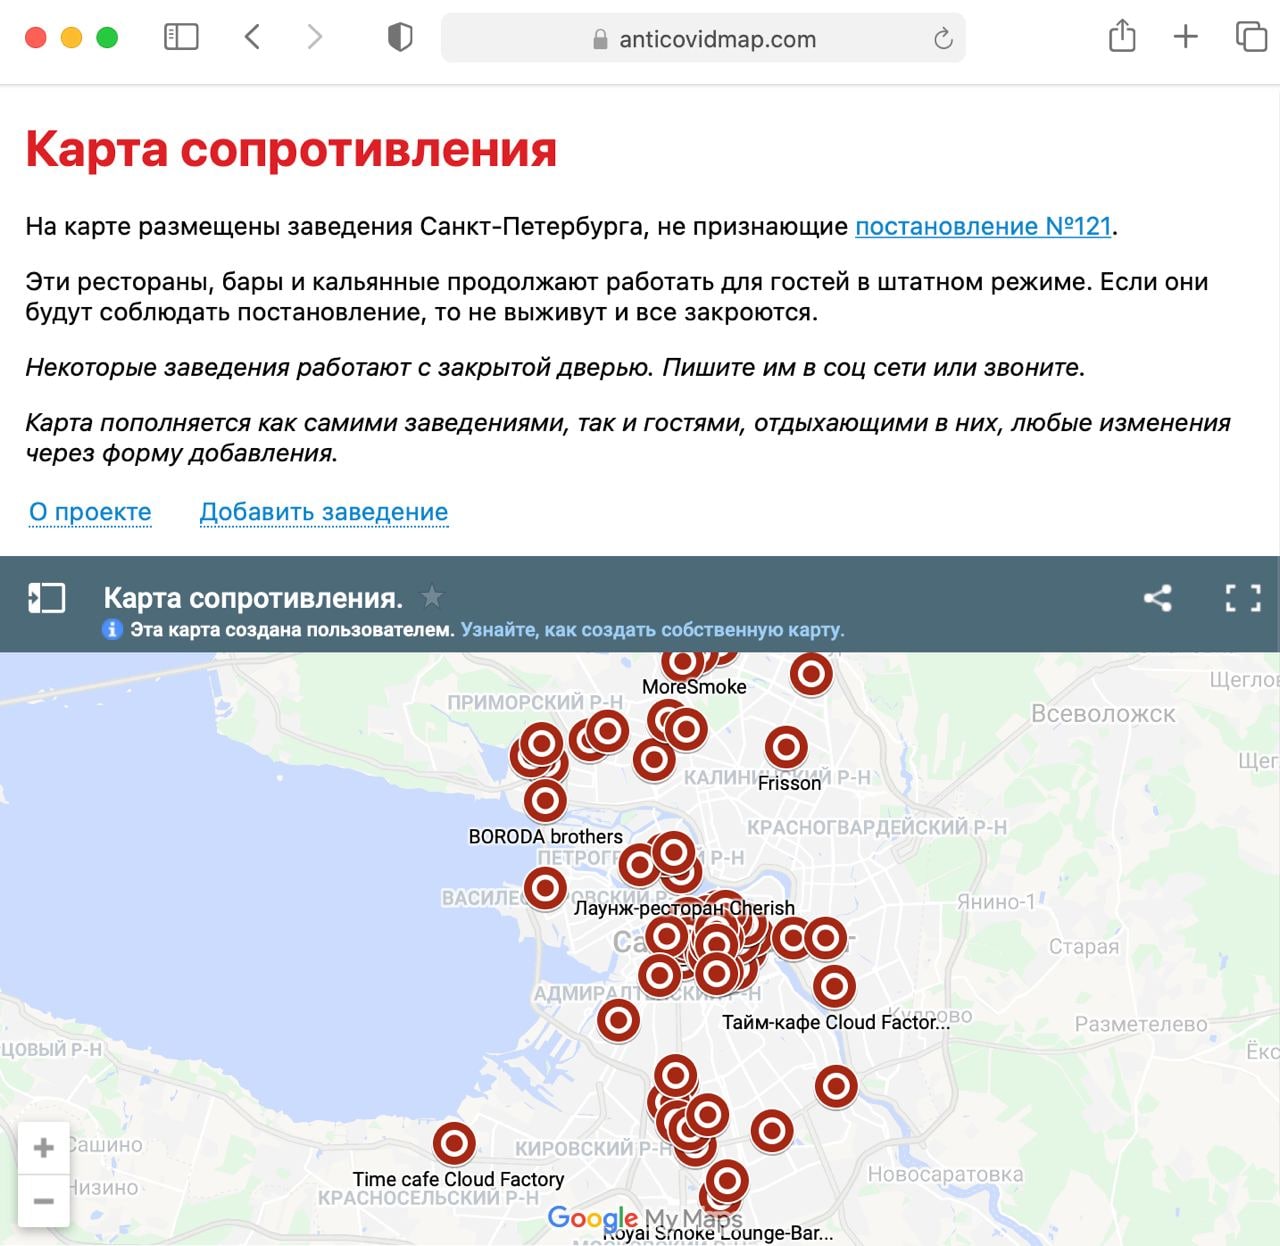Go forward with the forward arrow
Viewport: 1280px width, 1246px height.
315,38
